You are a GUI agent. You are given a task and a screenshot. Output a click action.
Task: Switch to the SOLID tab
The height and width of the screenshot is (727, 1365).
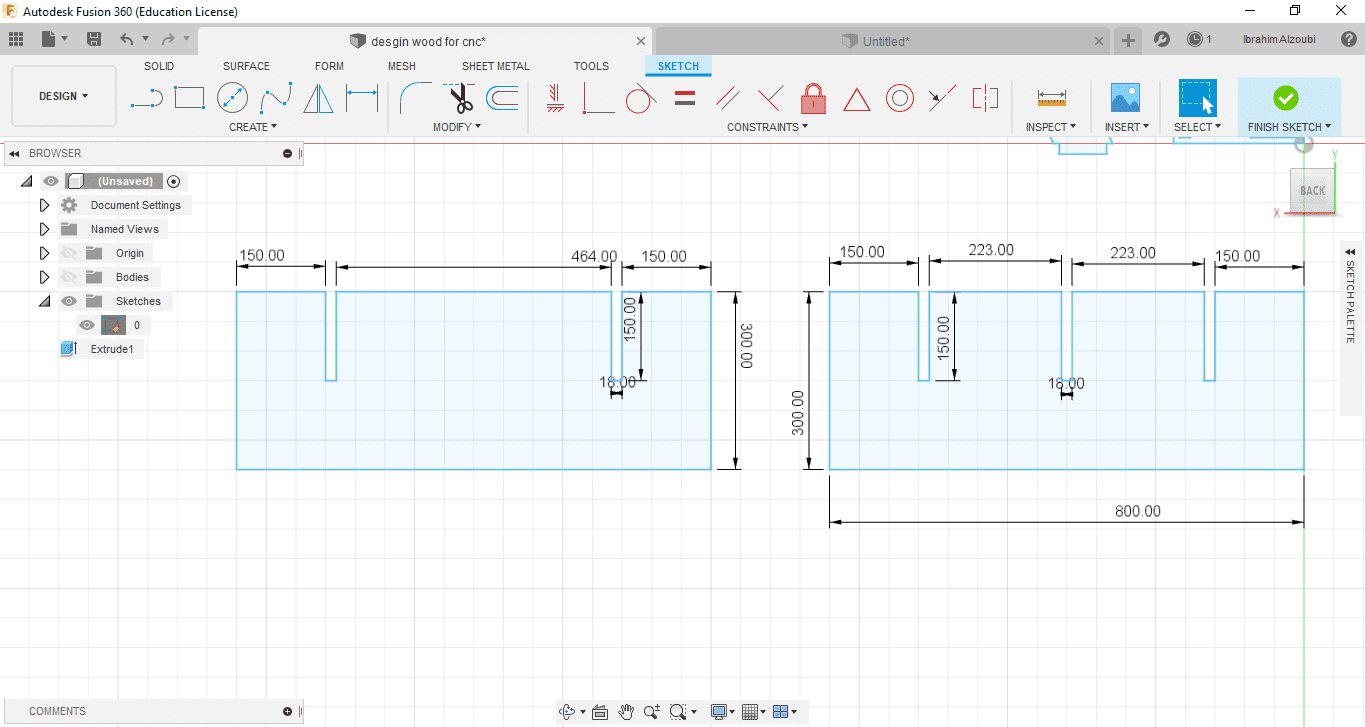(159, 66)
